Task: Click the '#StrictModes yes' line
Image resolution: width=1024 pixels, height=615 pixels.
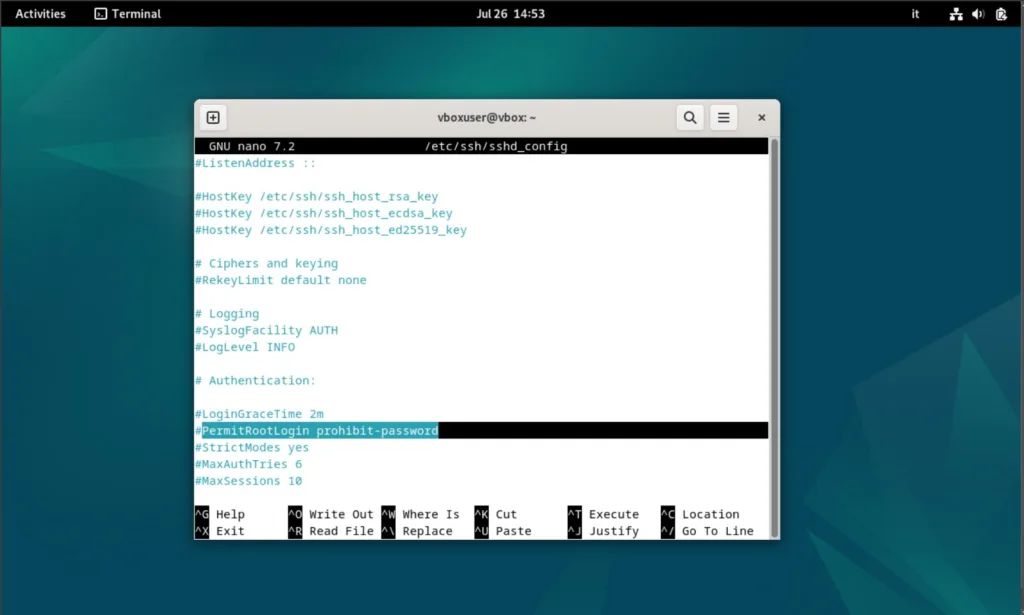Action: (x=252, y=448)
